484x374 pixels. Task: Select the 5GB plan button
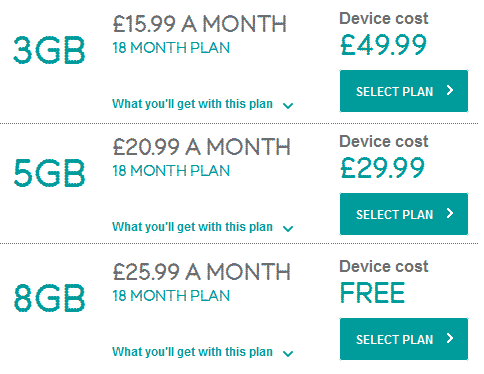point(404,214)
